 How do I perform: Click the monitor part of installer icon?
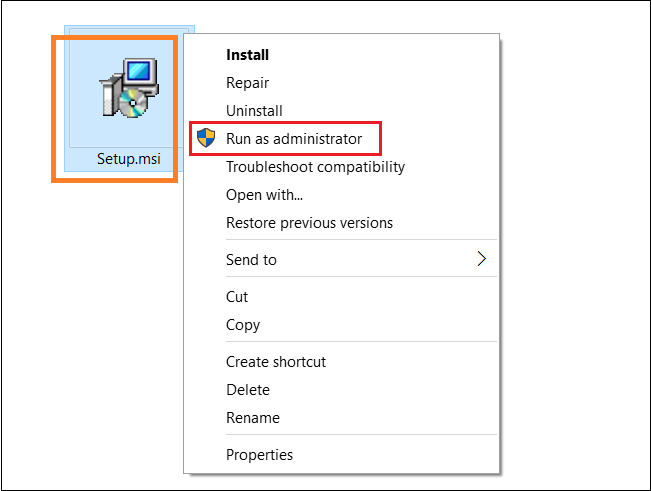click(x=141, y=71)
